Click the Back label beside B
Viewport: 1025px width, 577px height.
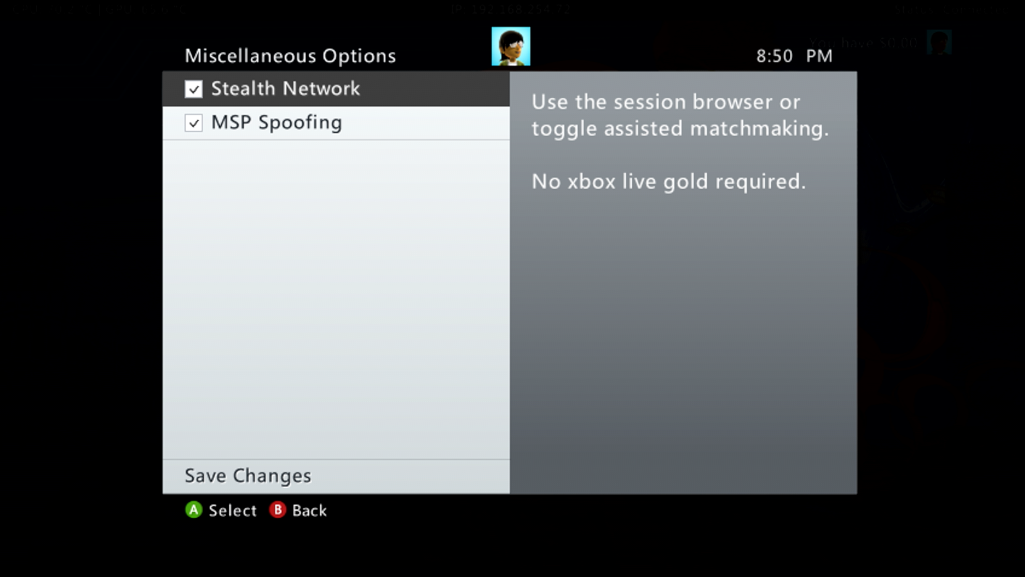point(309,510)
